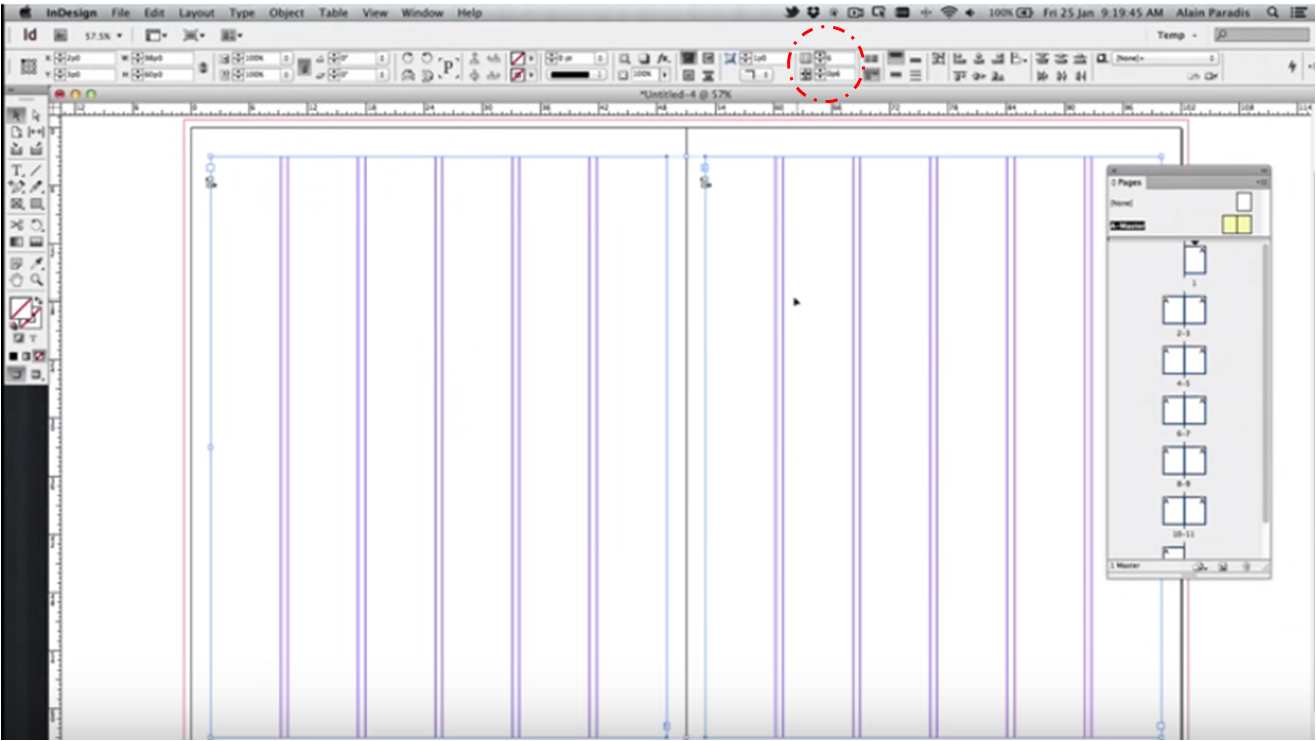Toggle the screen mode at toolbar bottom
Image resolution: width=1316 pixels, height=741 pixels.
point(18,374)
